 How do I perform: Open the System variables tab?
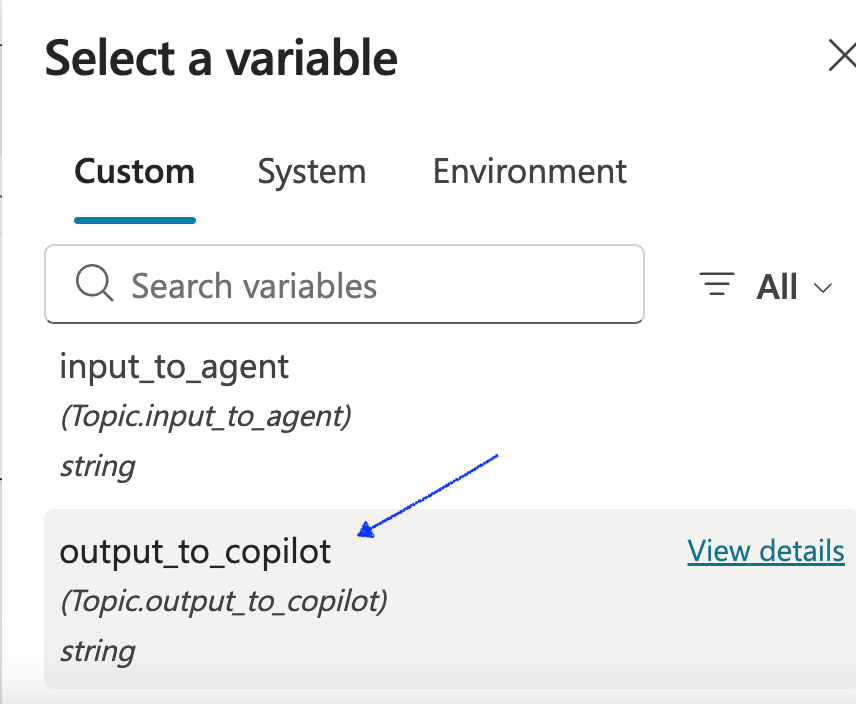tap(311, 171)
